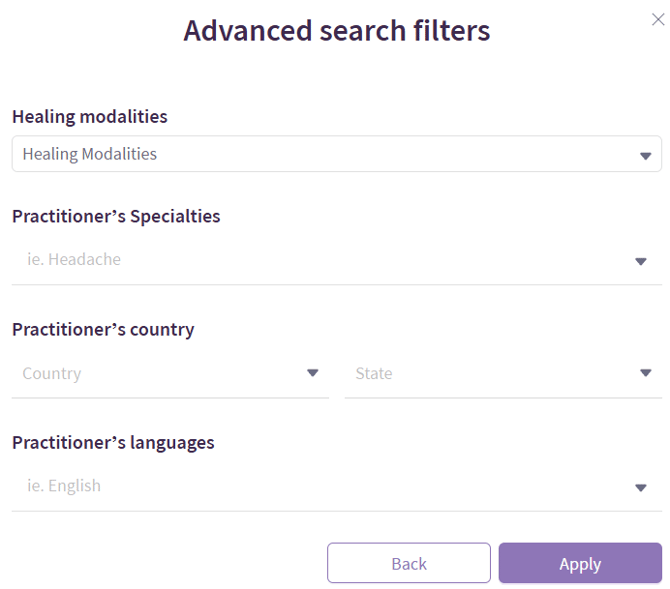Click the Country field's caret icon
Image resolution: width=670 pixels, height=589 pixels.
click(312, 373)
